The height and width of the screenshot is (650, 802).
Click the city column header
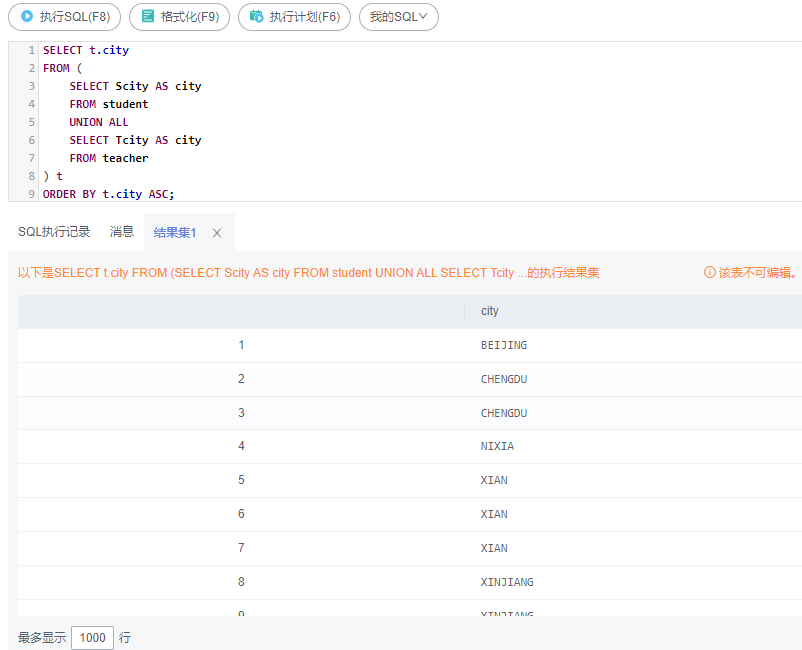click(489, 311)
